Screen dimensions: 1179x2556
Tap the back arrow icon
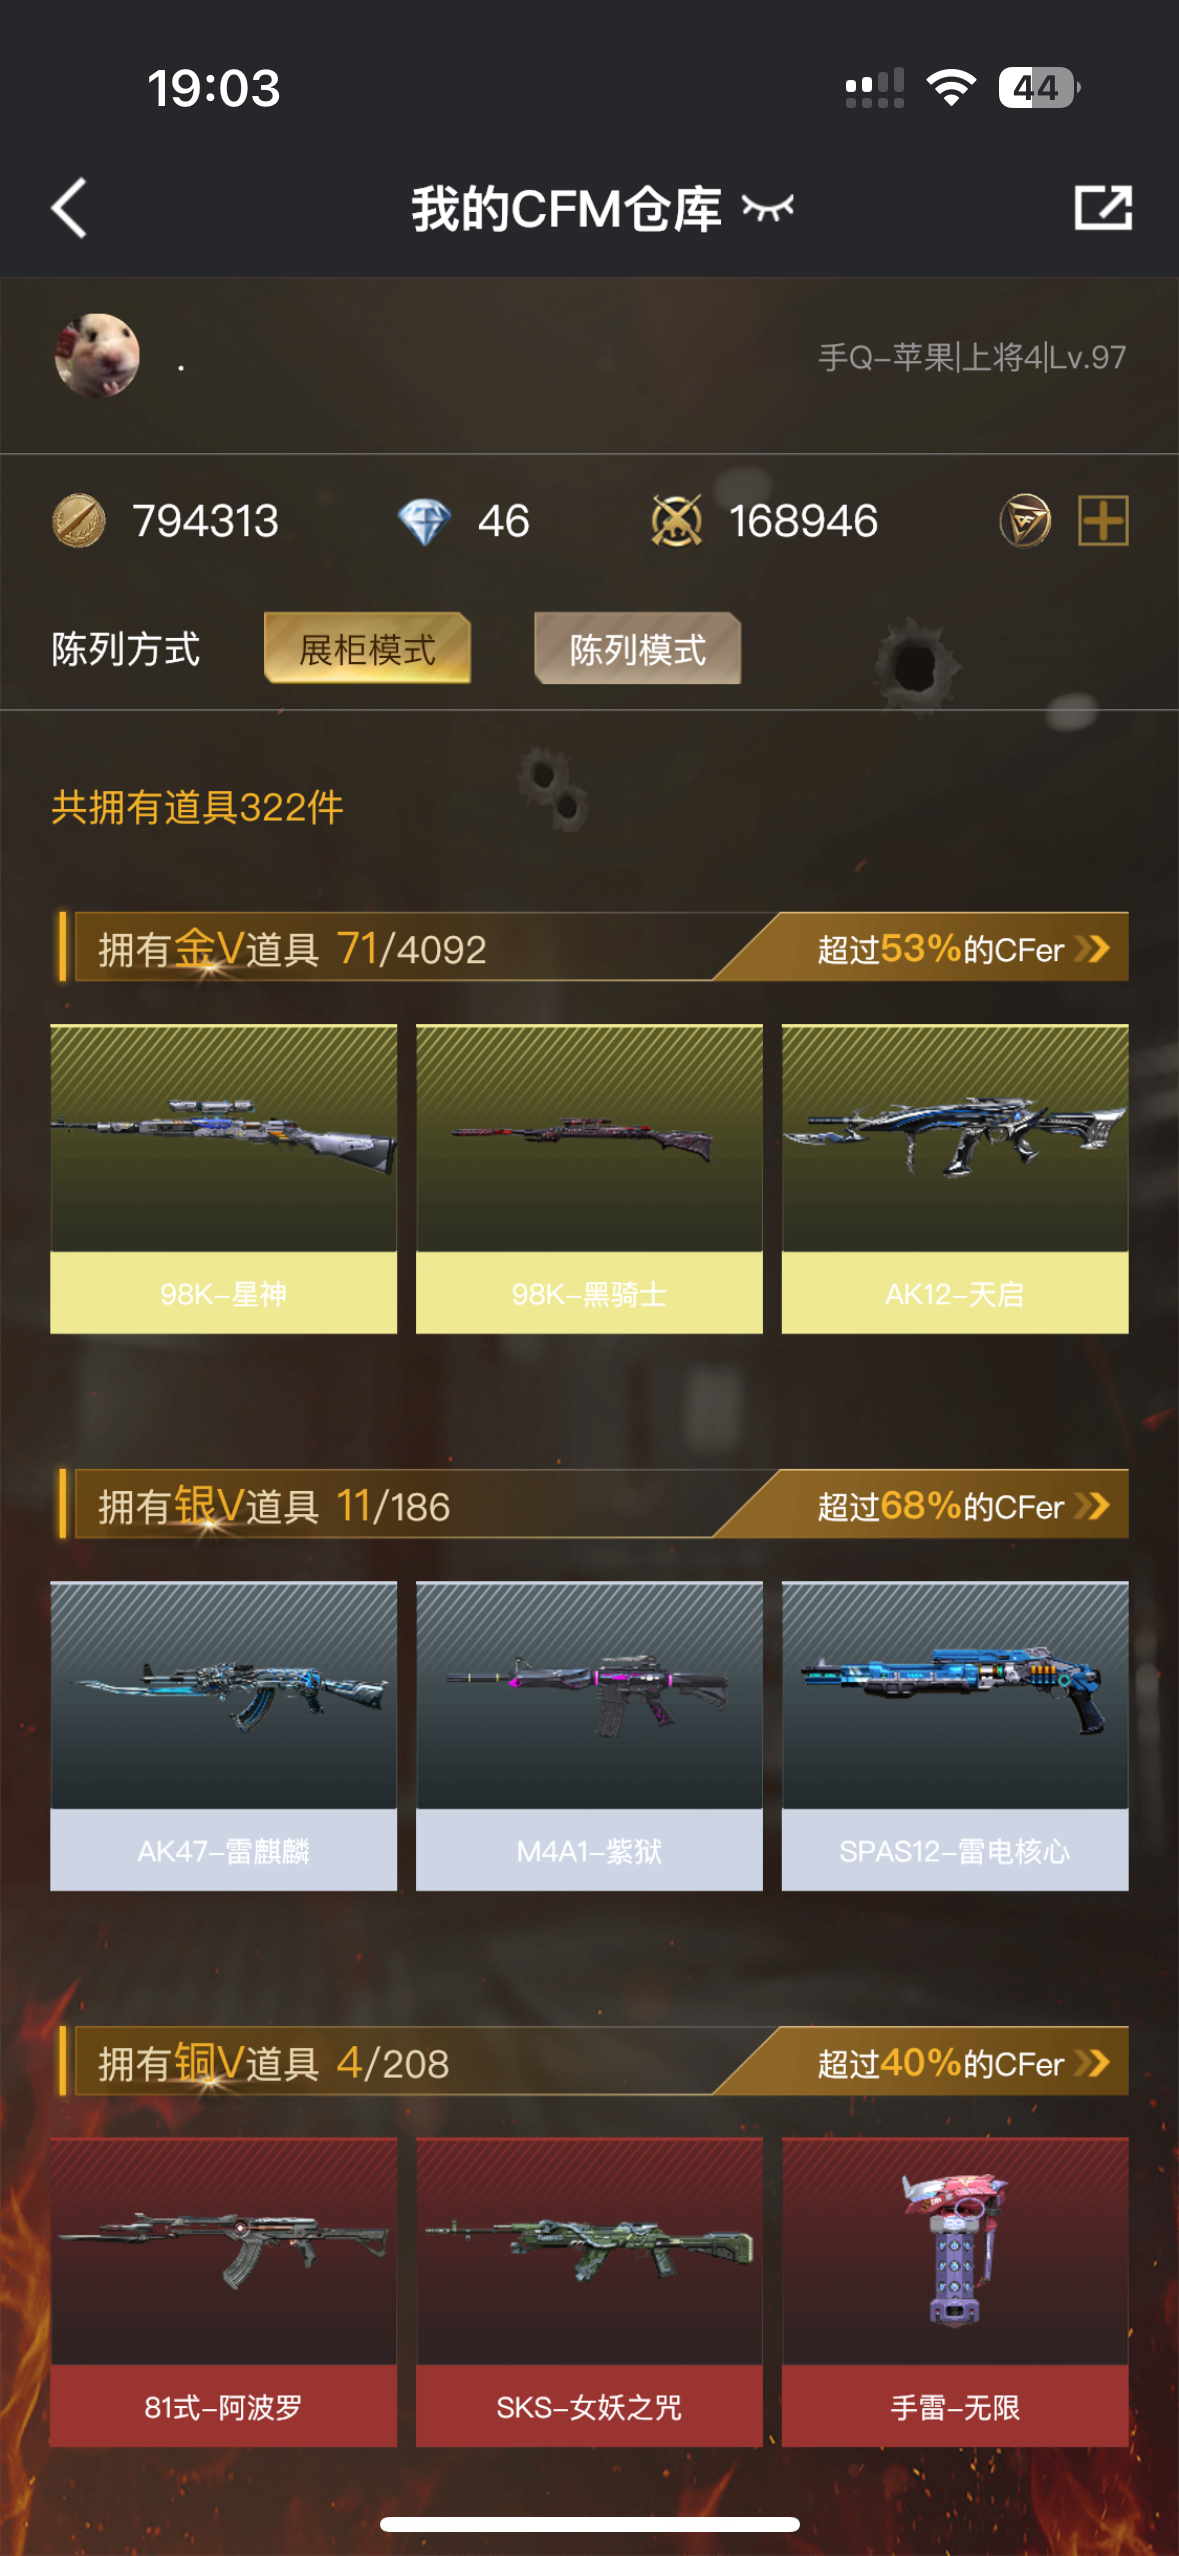coord(69,208)
